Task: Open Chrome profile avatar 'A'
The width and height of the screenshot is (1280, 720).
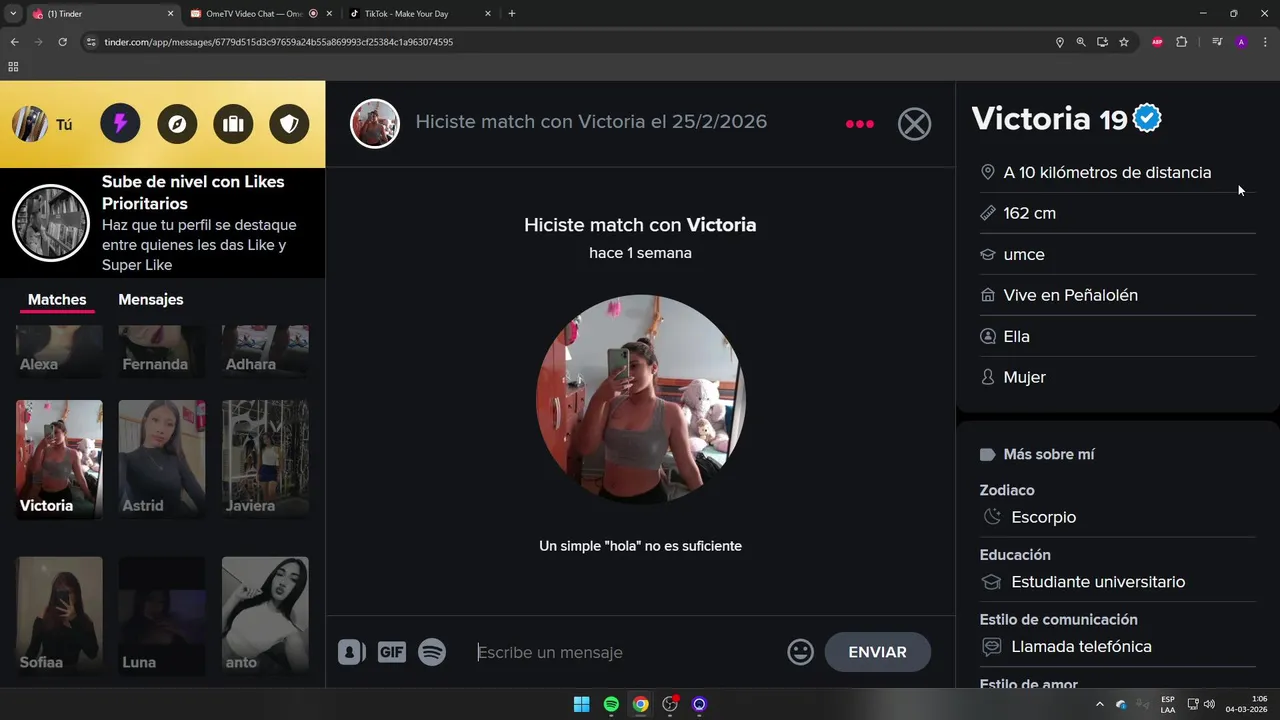Action: pyautogui.click(x=1241, y=42)
